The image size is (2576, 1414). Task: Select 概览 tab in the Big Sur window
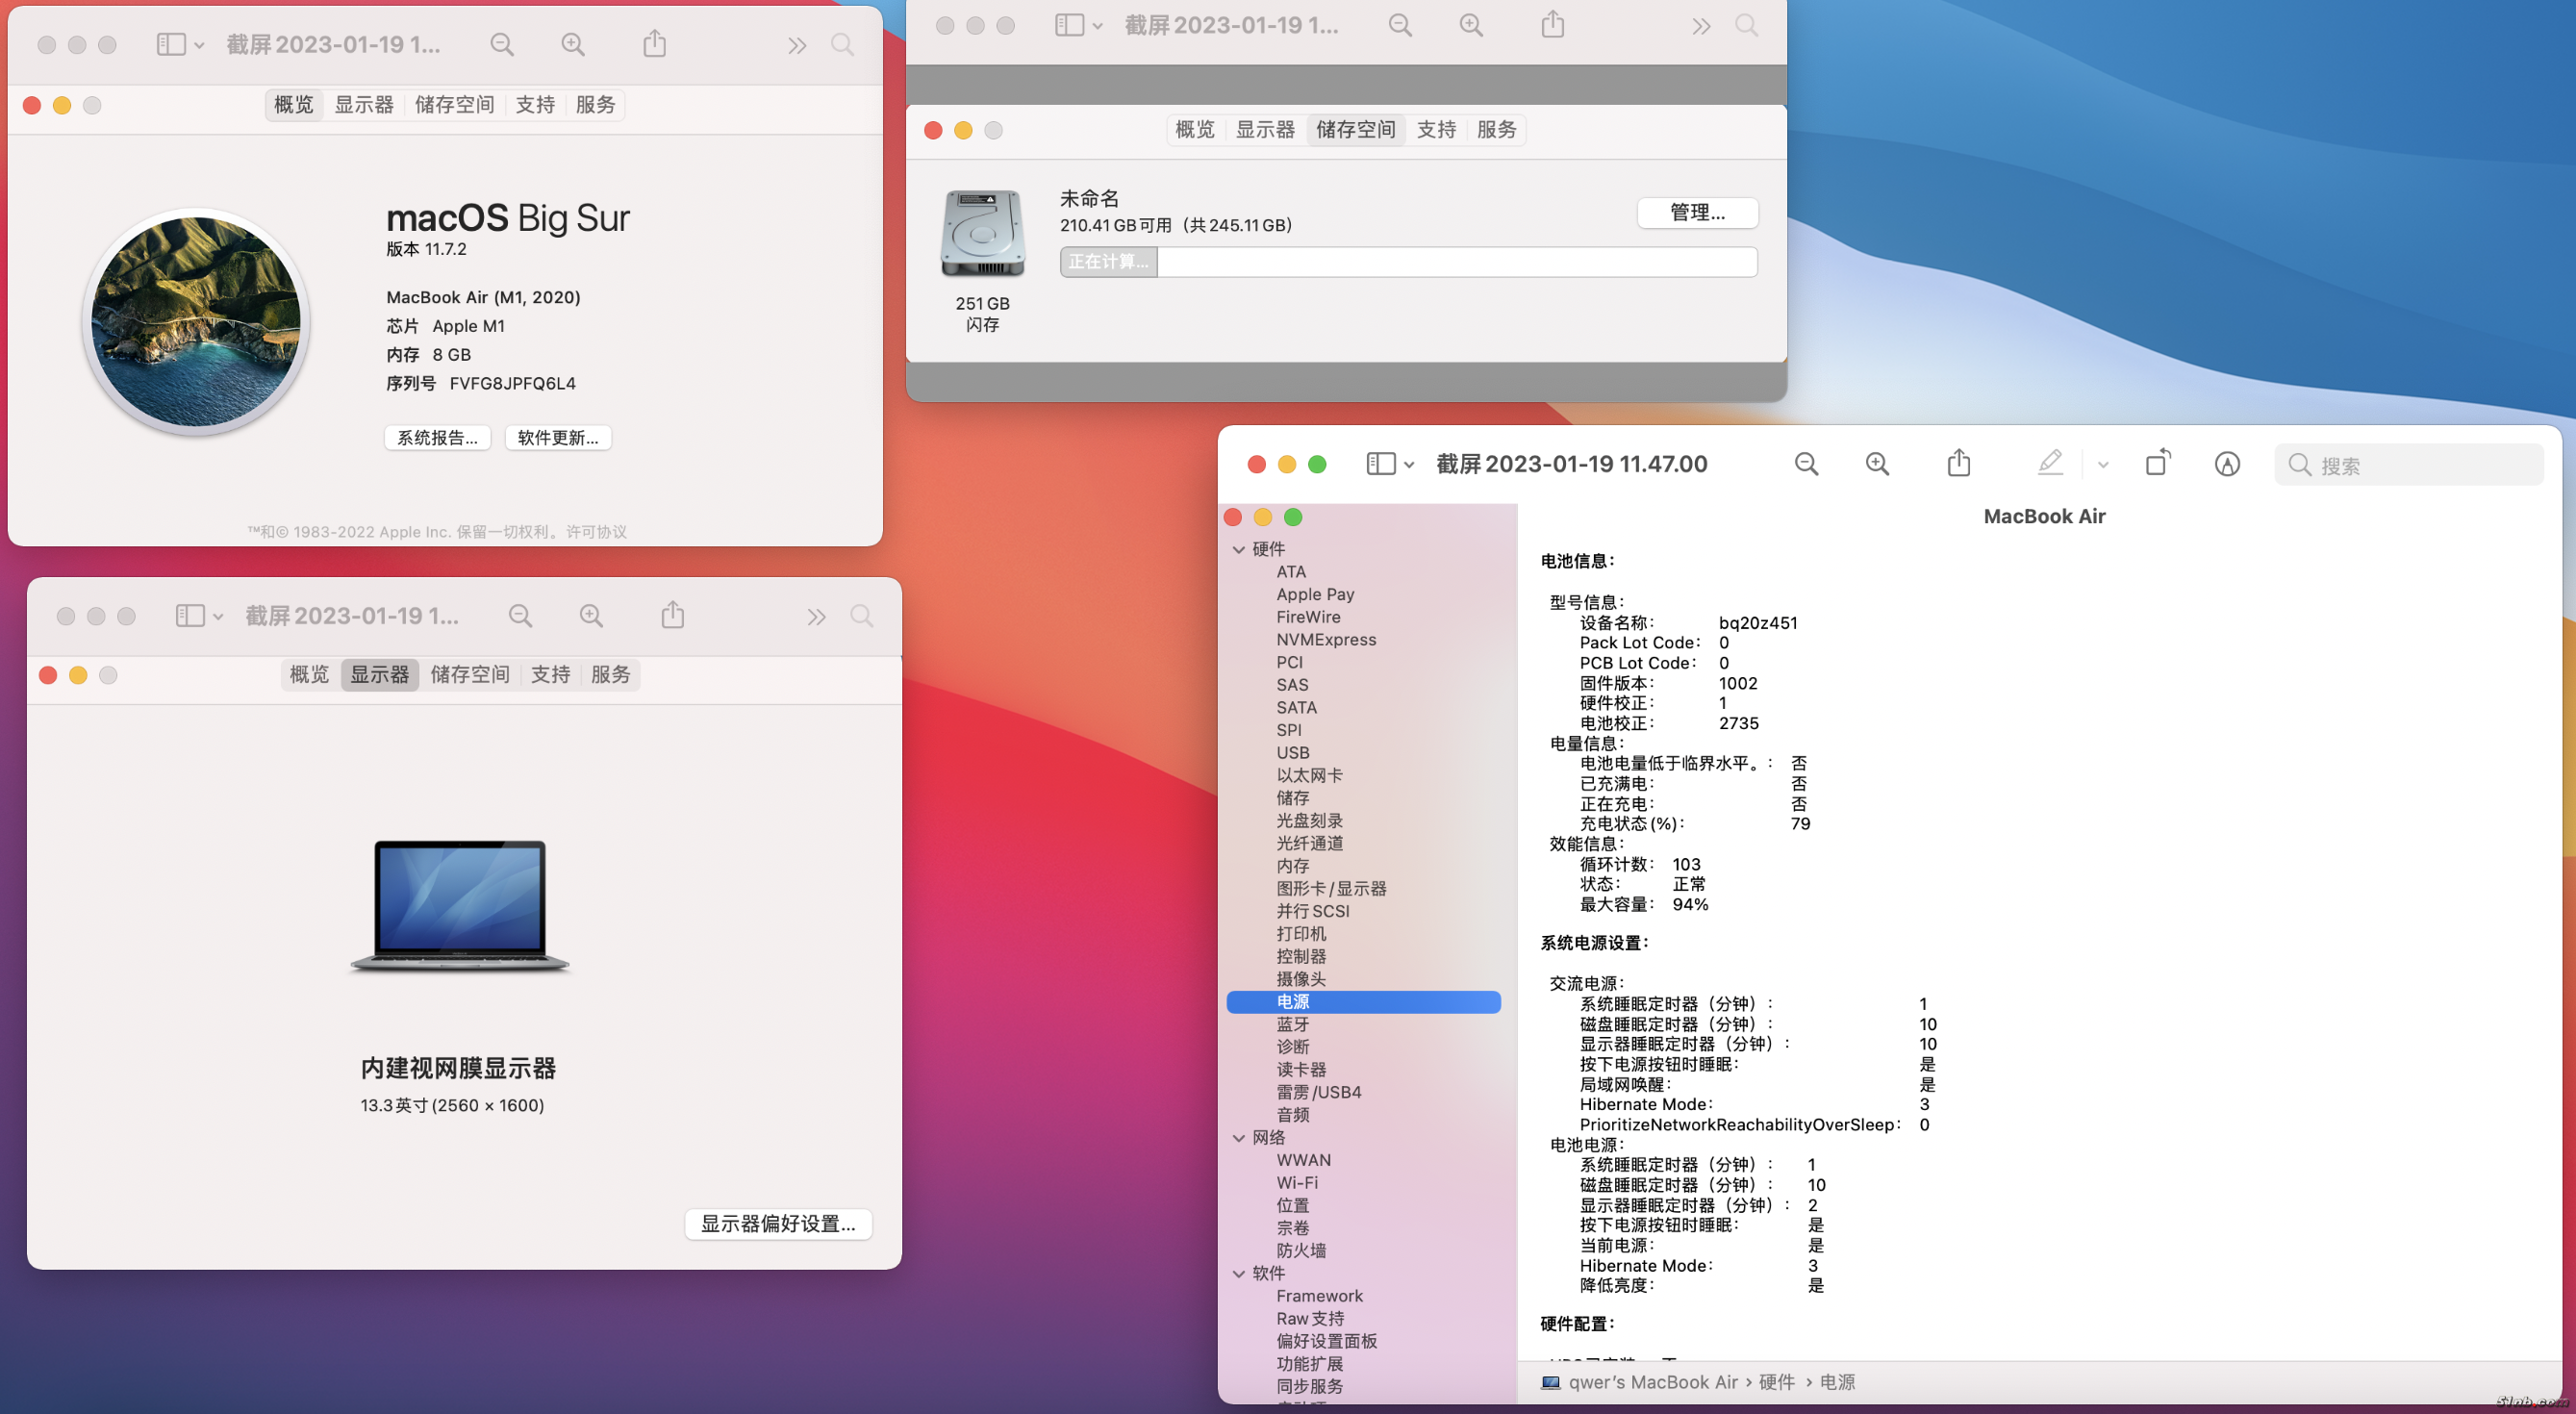pyautogui.click(x=294, y=105)
